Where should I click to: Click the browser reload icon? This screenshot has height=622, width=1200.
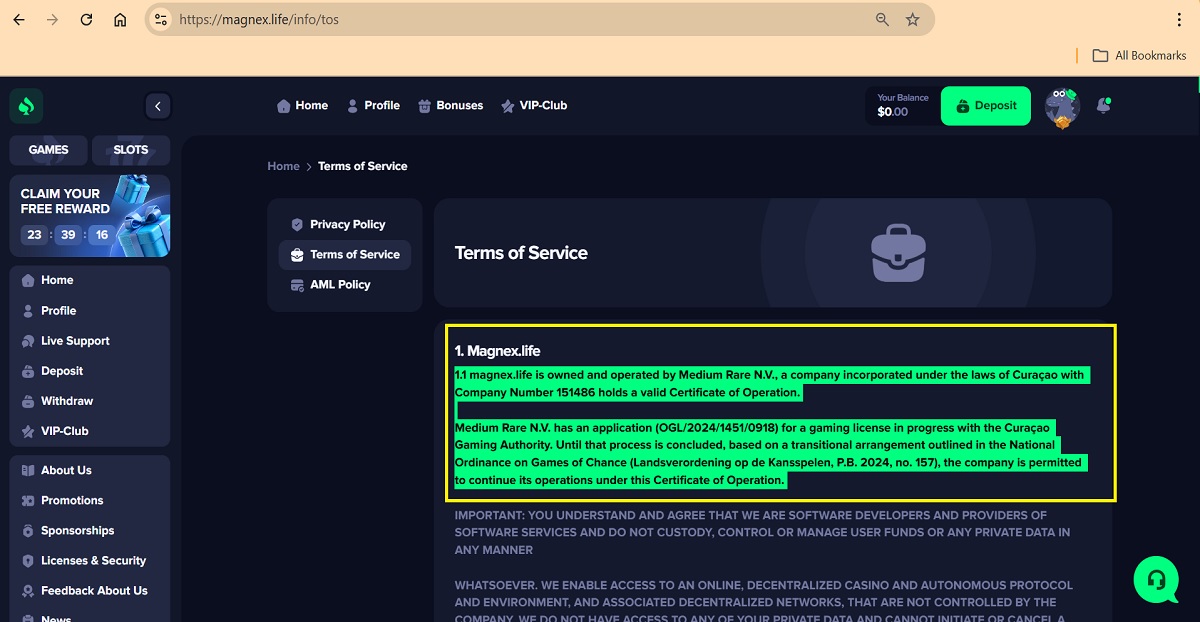pyautogui.click(x=86, y=19)
